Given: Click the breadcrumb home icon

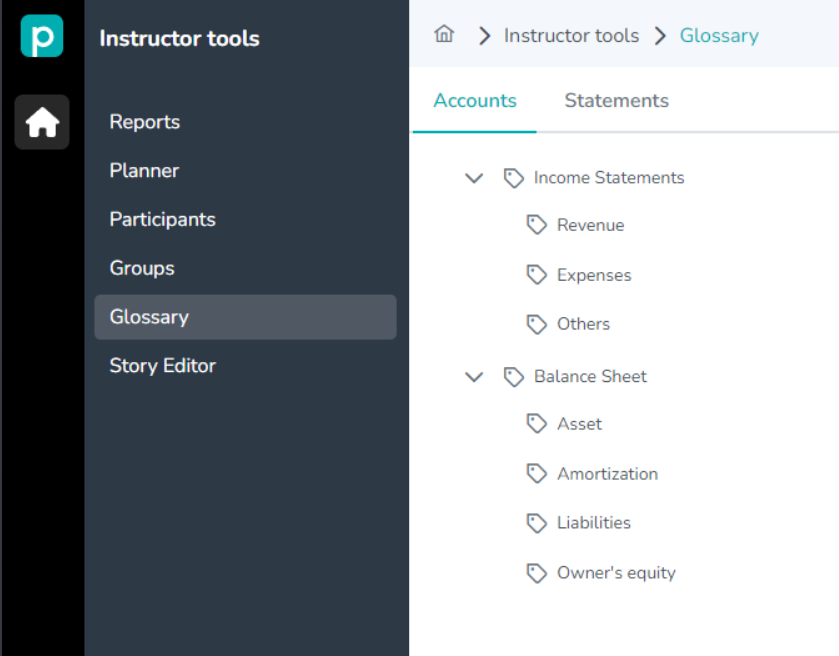Looking at the screenshot, I should pyautogui.click(x=444, y=35).
